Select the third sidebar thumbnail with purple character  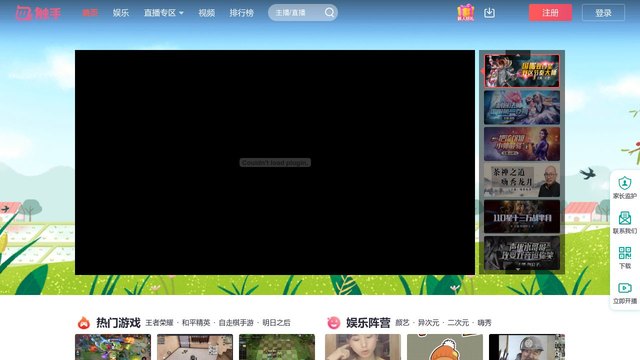(x=522, y=144)
